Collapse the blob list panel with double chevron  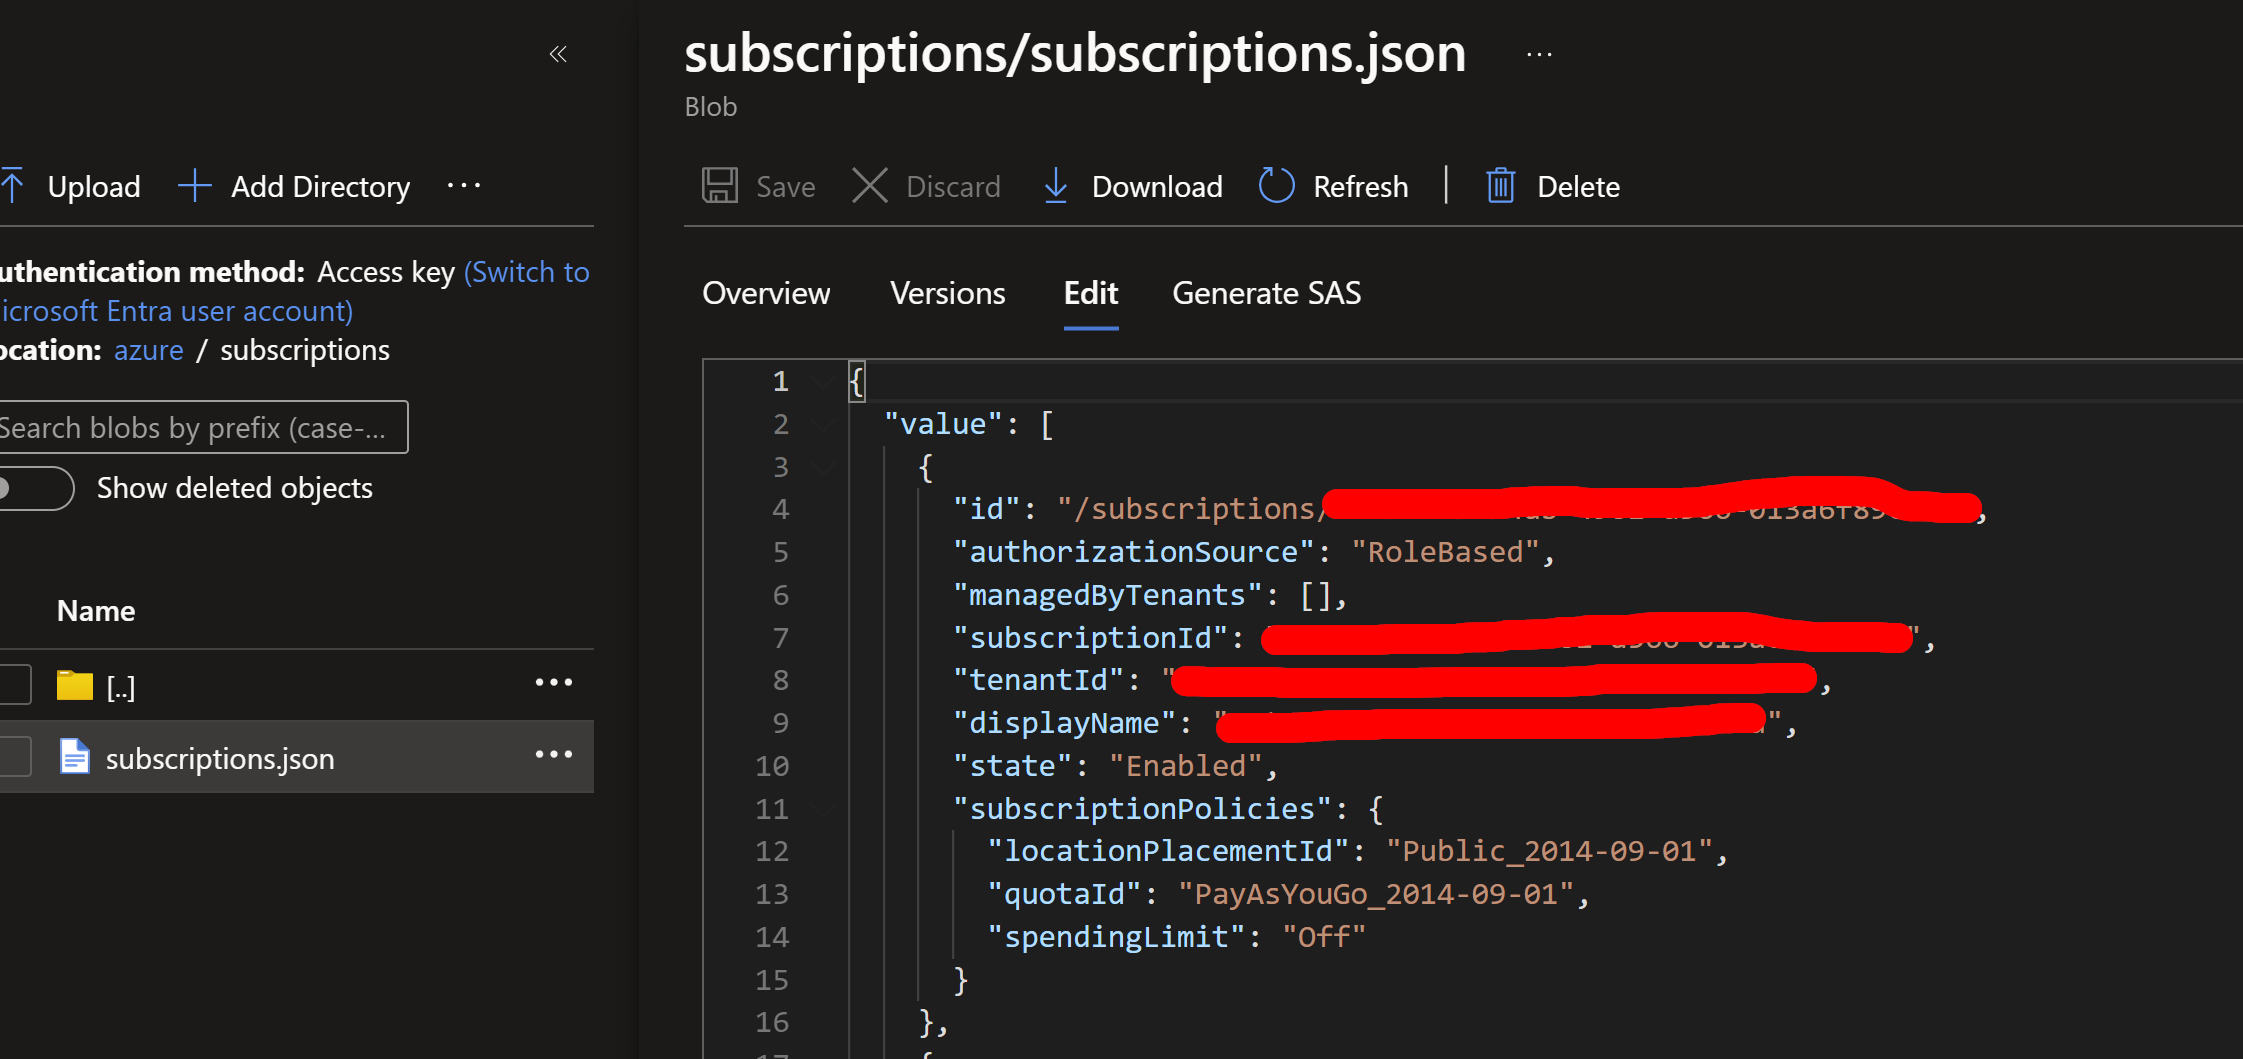pyautogui.click(x=558, y=54)
